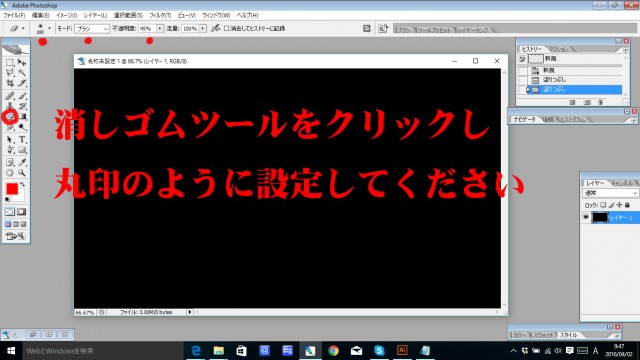Select the Zoom magnifier tool
640x360 pixels.
pos(22,173)
